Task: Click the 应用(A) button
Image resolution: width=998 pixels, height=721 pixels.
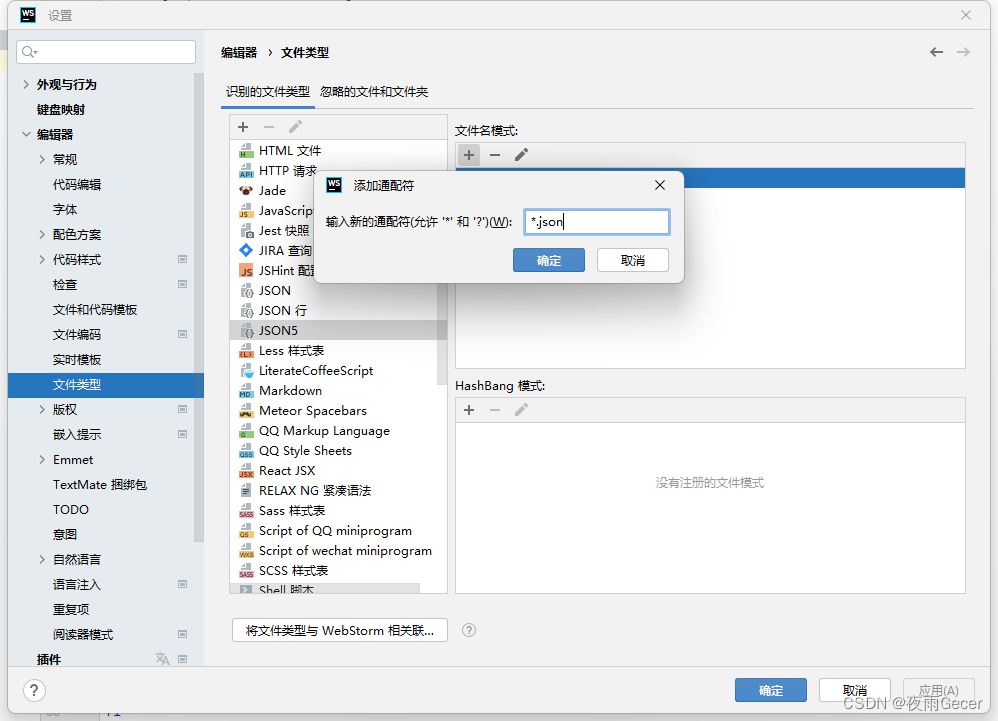Action: click(x=939, y=690)
